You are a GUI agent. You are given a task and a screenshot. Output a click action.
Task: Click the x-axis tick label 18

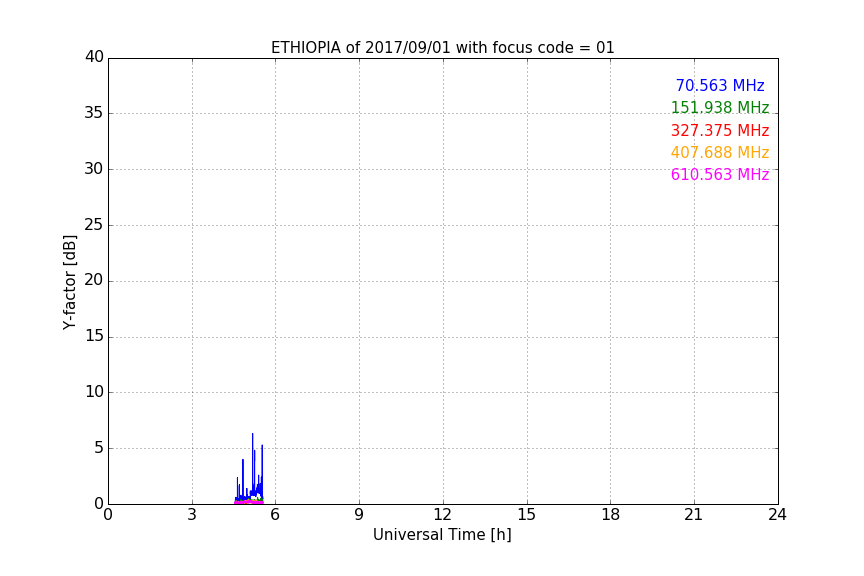pos(611,515)
